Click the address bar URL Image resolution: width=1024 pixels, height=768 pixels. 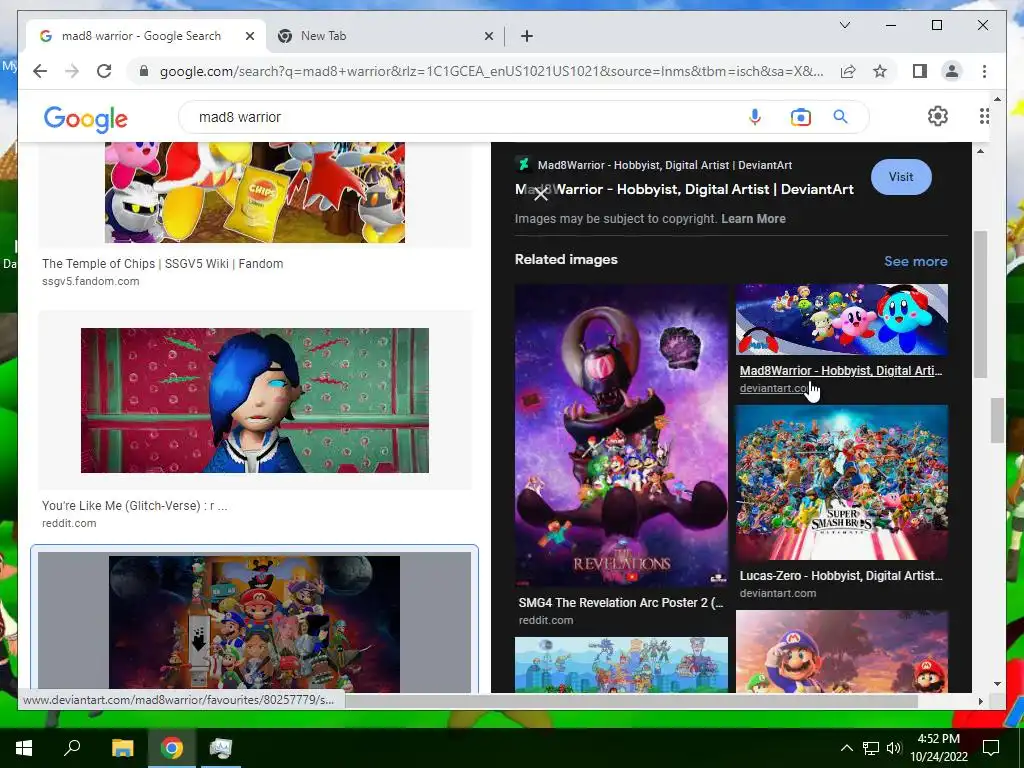point(491,71)
